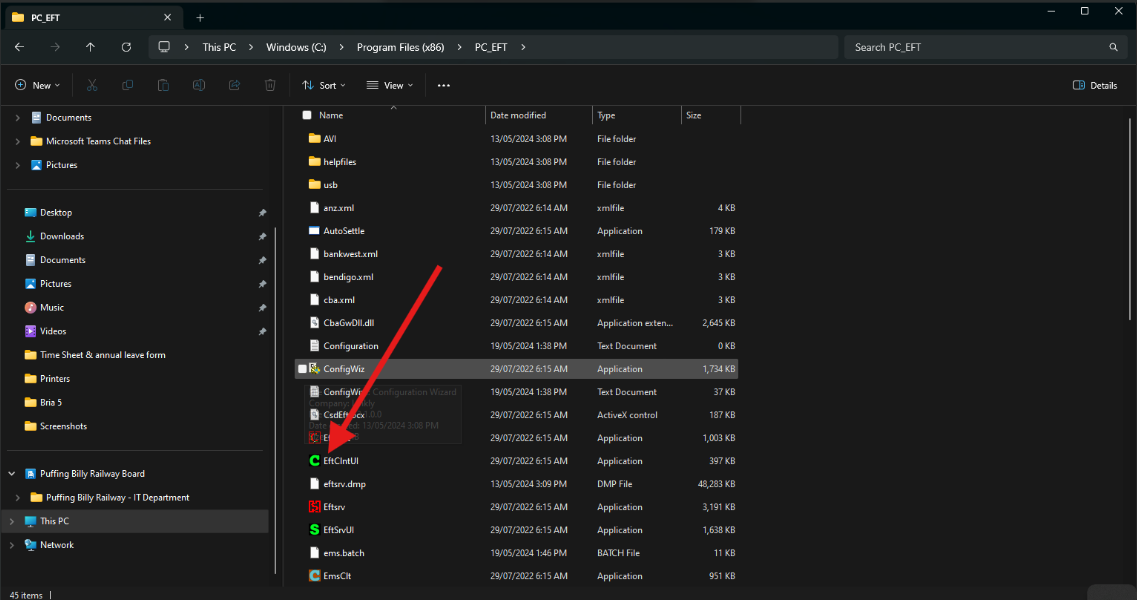Click the AutoSettle application icon
Screen dimensions: 1137x600
314,231
